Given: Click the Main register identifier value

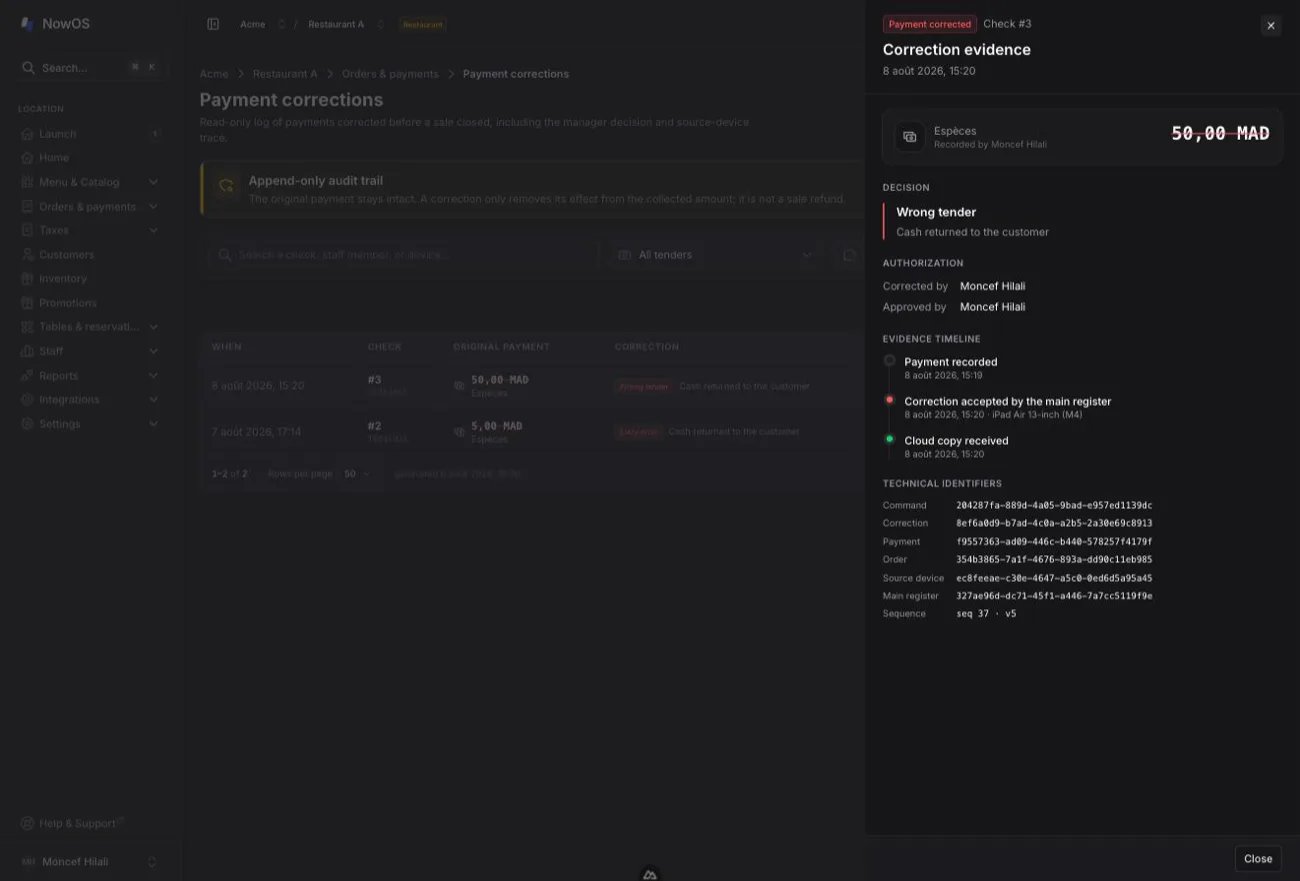Looking at the screenshot, I should 1054,596.
